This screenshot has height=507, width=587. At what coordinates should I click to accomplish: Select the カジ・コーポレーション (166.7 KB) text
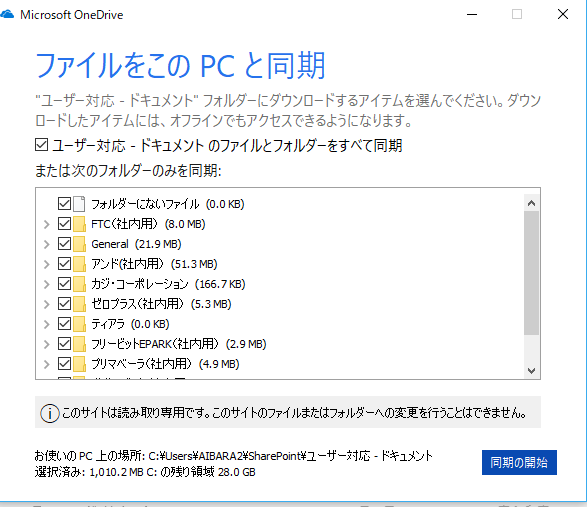coord(168,284)
